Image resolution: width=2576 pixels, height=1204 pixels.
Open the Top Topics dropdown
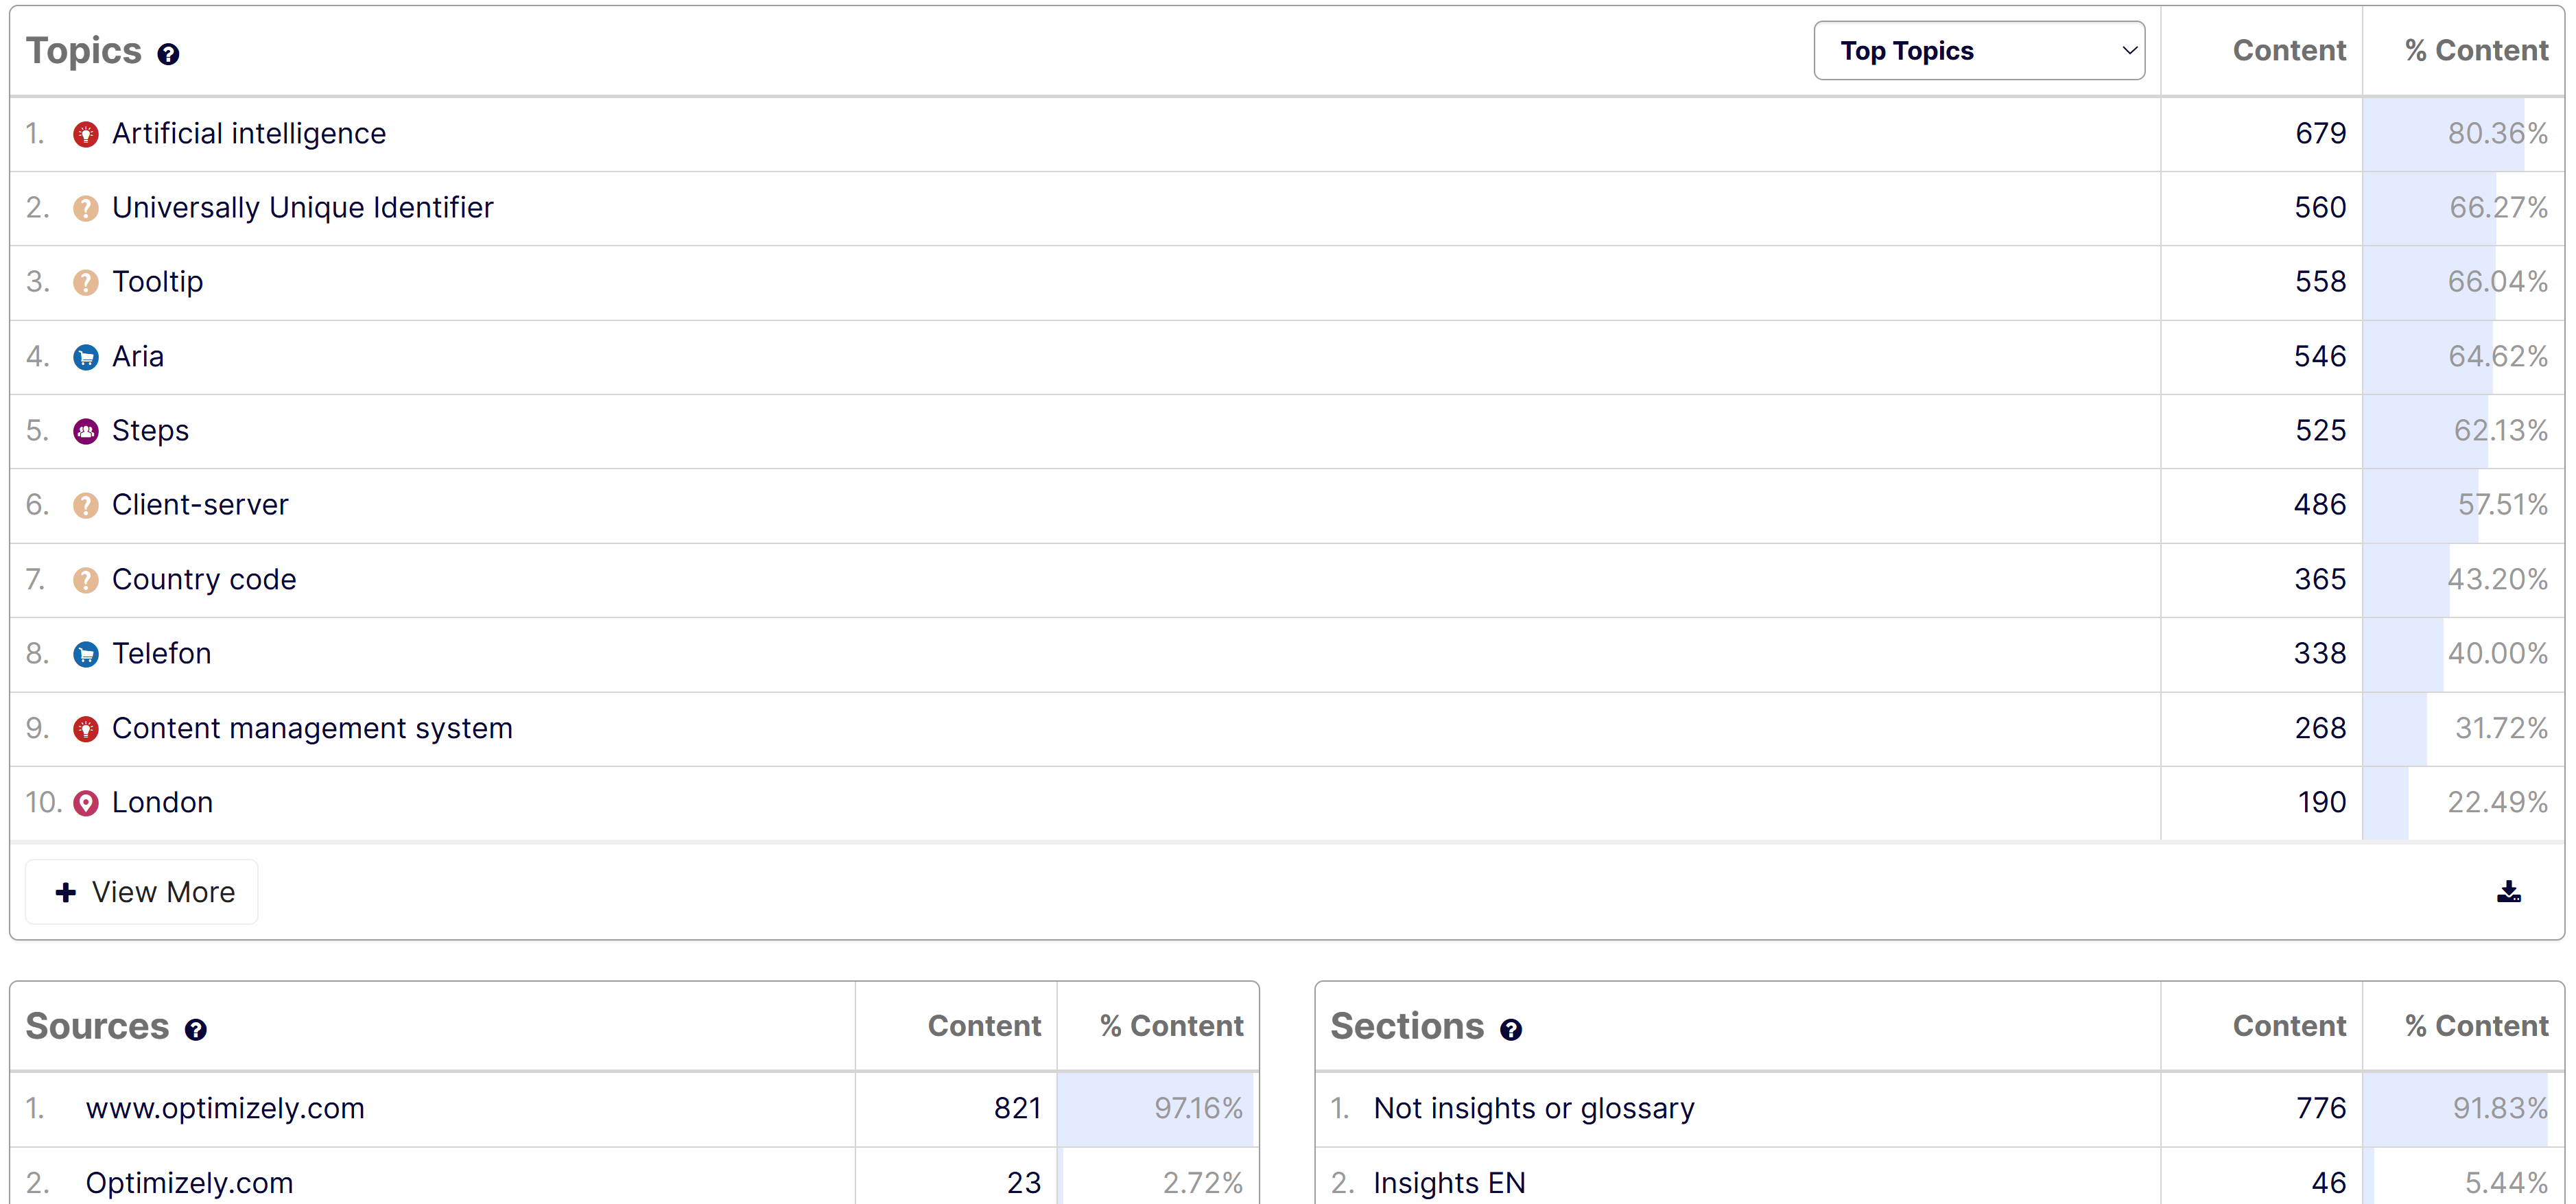(x=1978, y=51)
